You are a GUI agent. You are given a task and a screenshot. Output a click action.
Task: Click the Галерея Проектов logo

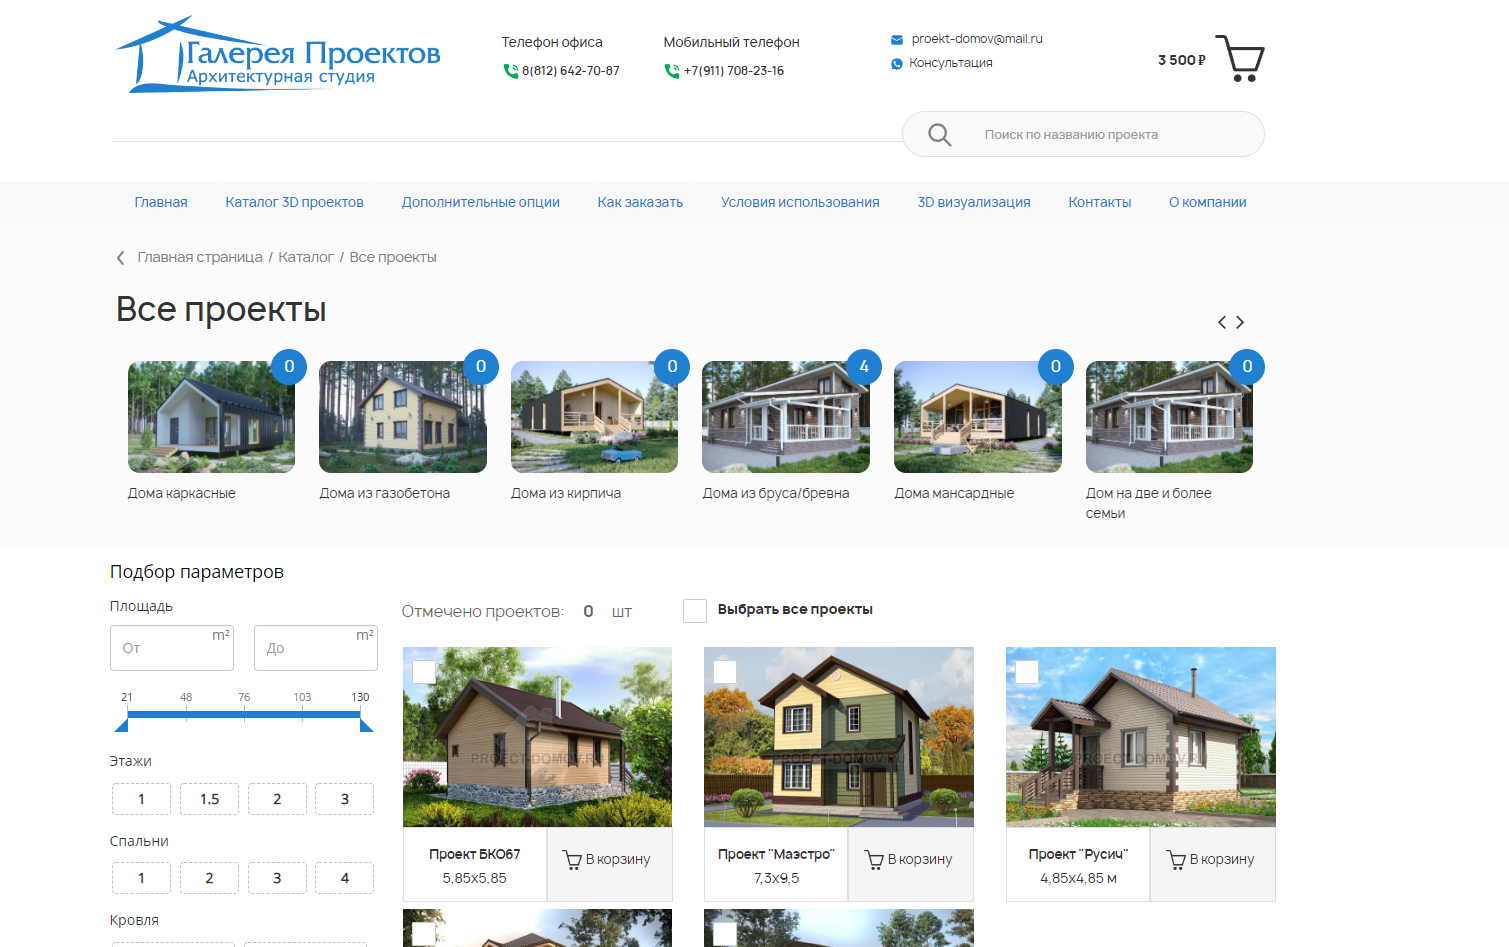pos(279,56)
